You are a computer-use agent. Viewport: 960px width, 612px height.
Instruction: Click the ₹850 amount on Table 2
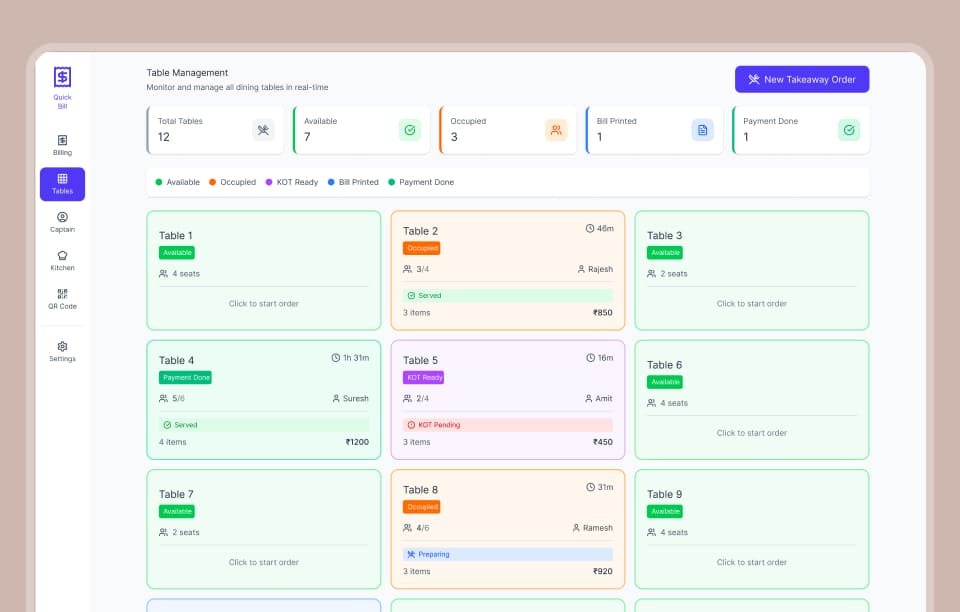[x=602, y=313]
